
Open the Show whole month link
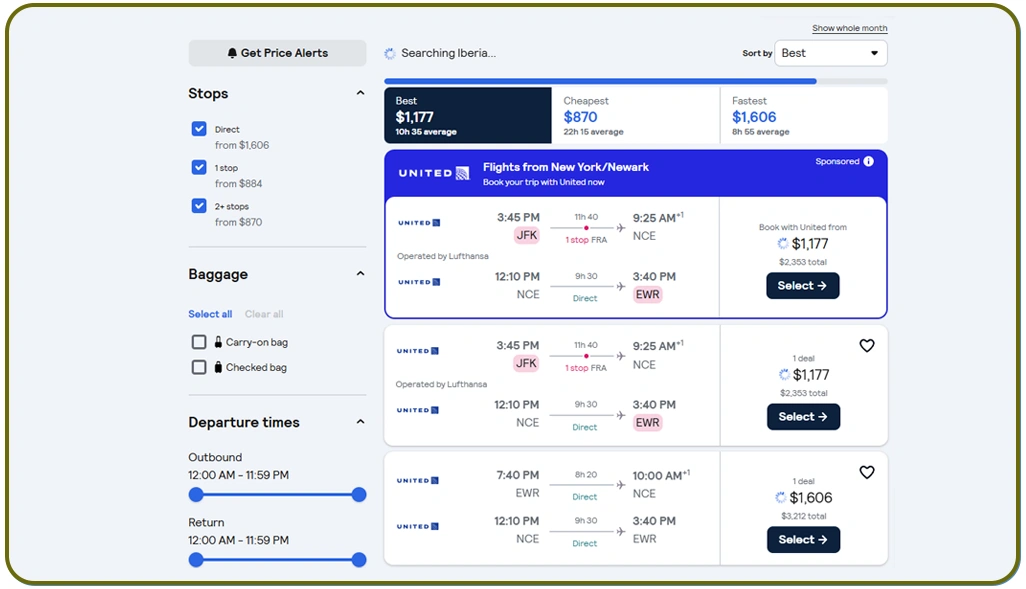pos(849,29)
